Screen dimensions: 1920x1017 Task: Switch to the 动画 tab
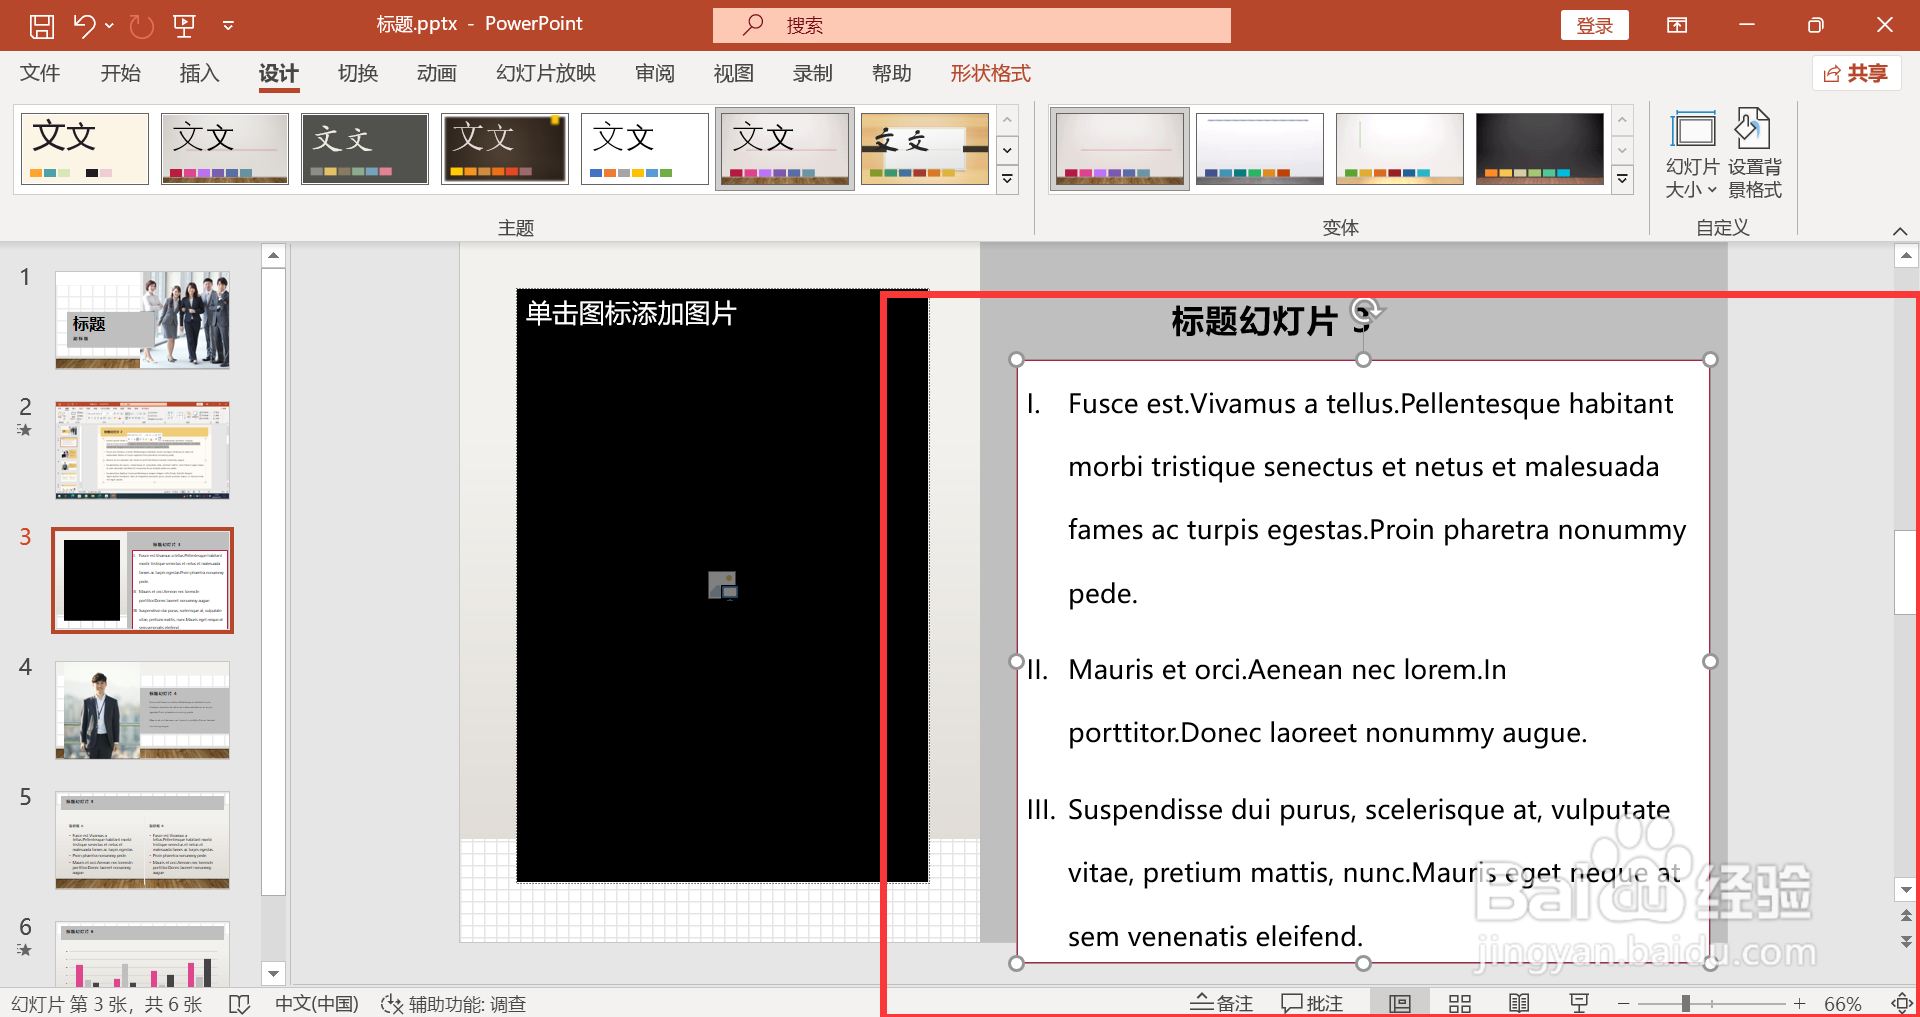click(x=436, y=73)
